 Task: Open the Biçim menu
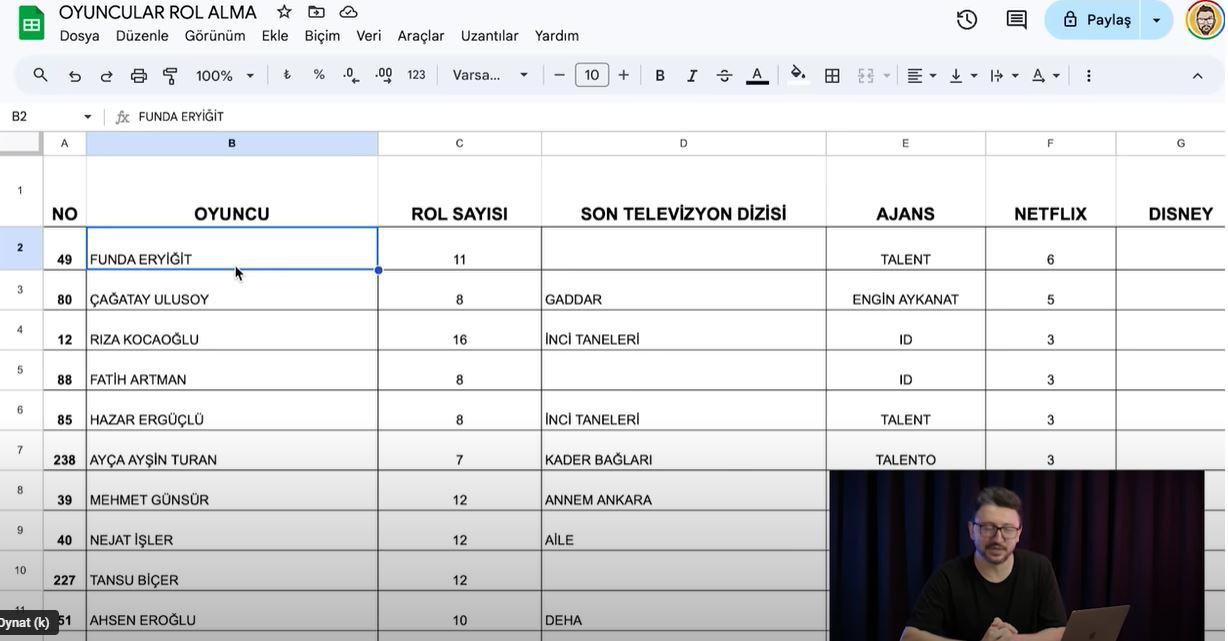click(x=322, y=36)
